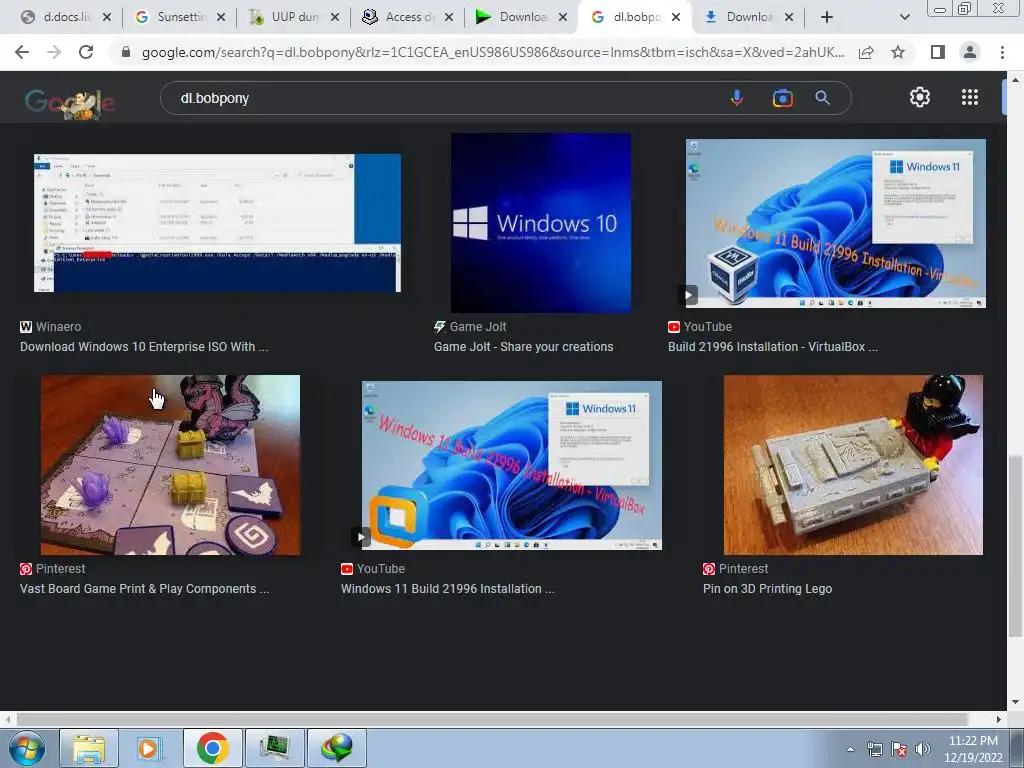Screen dimensions: 1024x768
Task: Share this page icon in address bar
Action: (x=866, y=52)
